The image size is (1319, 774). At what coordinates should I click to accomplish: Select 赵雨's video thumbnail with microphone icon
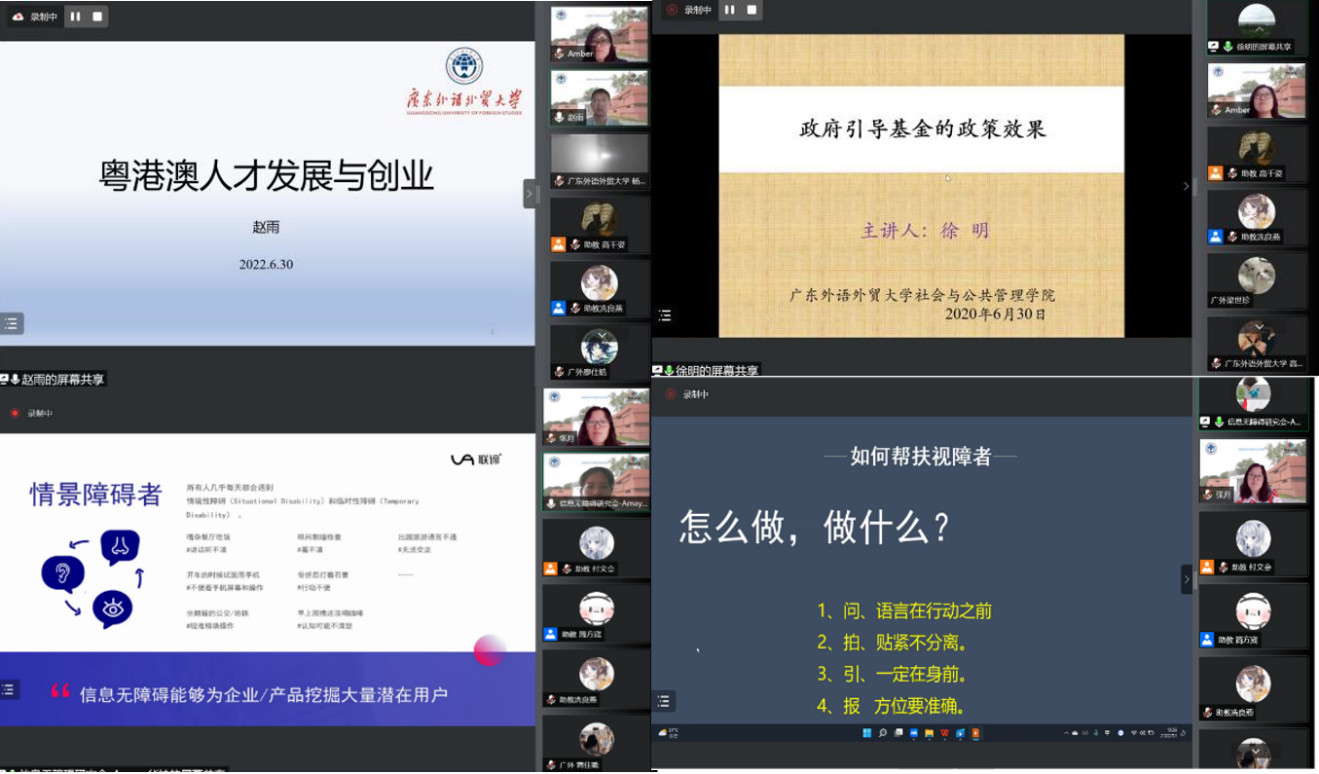[x=599, y=97]
